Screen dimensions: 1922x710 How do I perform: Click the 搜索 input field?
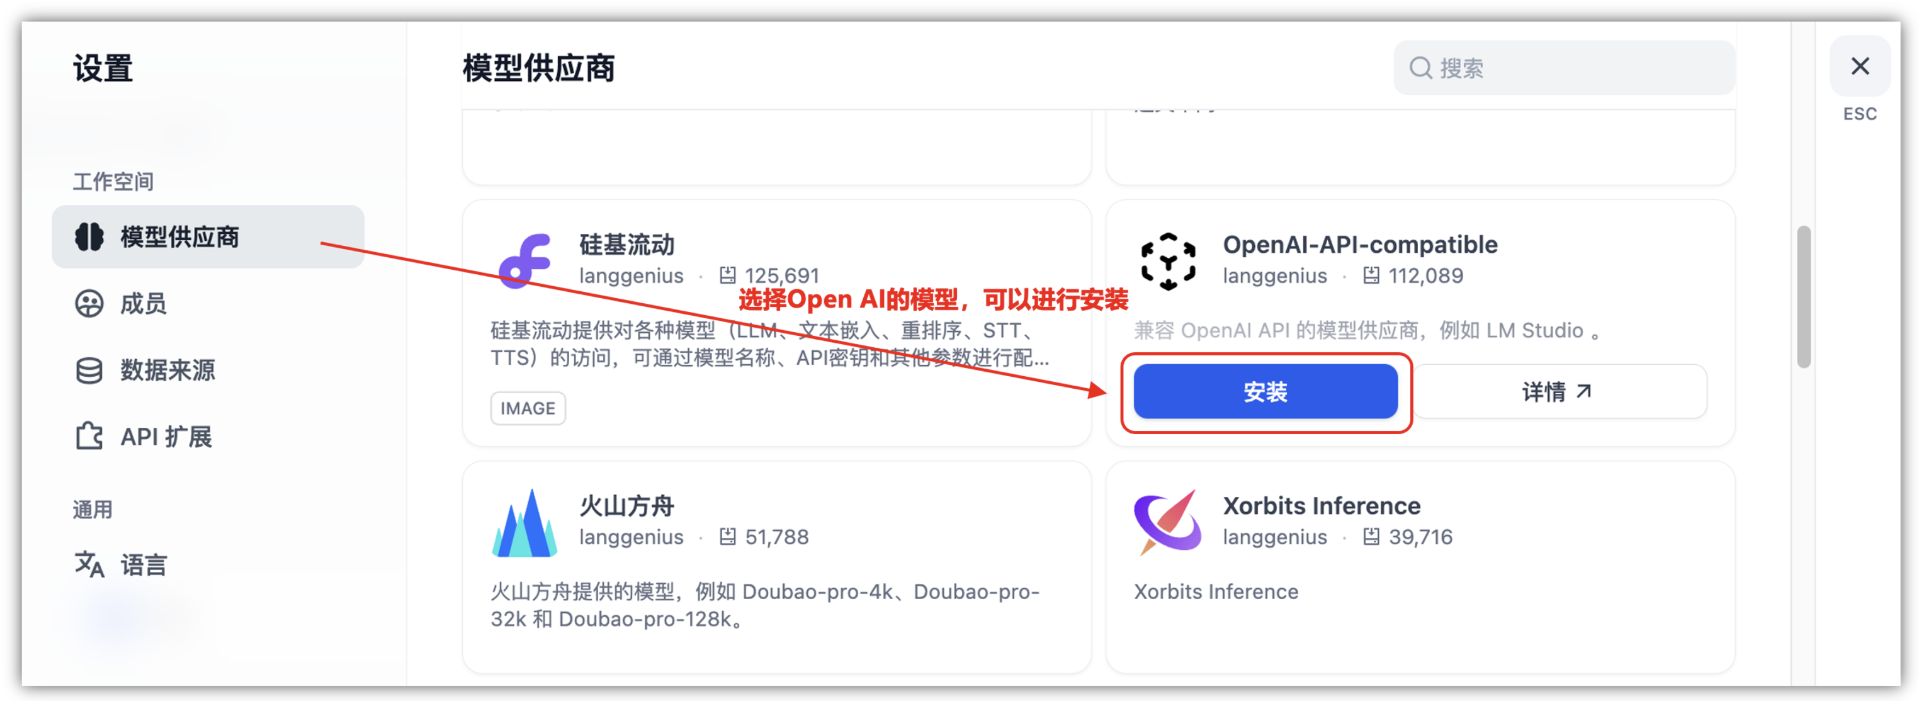[x=1564, y=68]
